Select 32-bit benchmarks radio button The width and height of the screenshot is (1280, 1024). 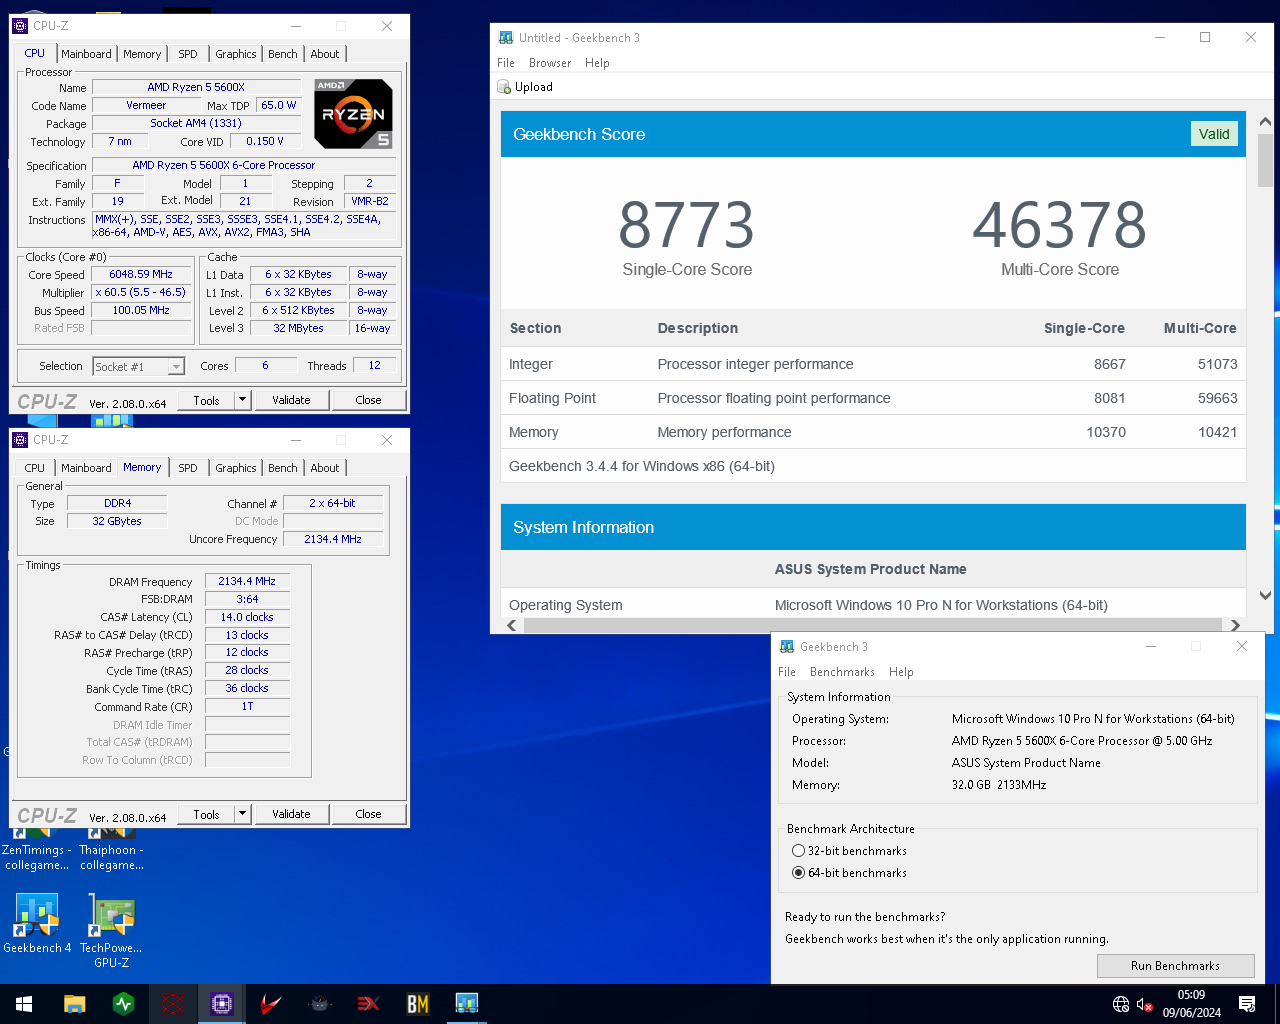[798, 851]
